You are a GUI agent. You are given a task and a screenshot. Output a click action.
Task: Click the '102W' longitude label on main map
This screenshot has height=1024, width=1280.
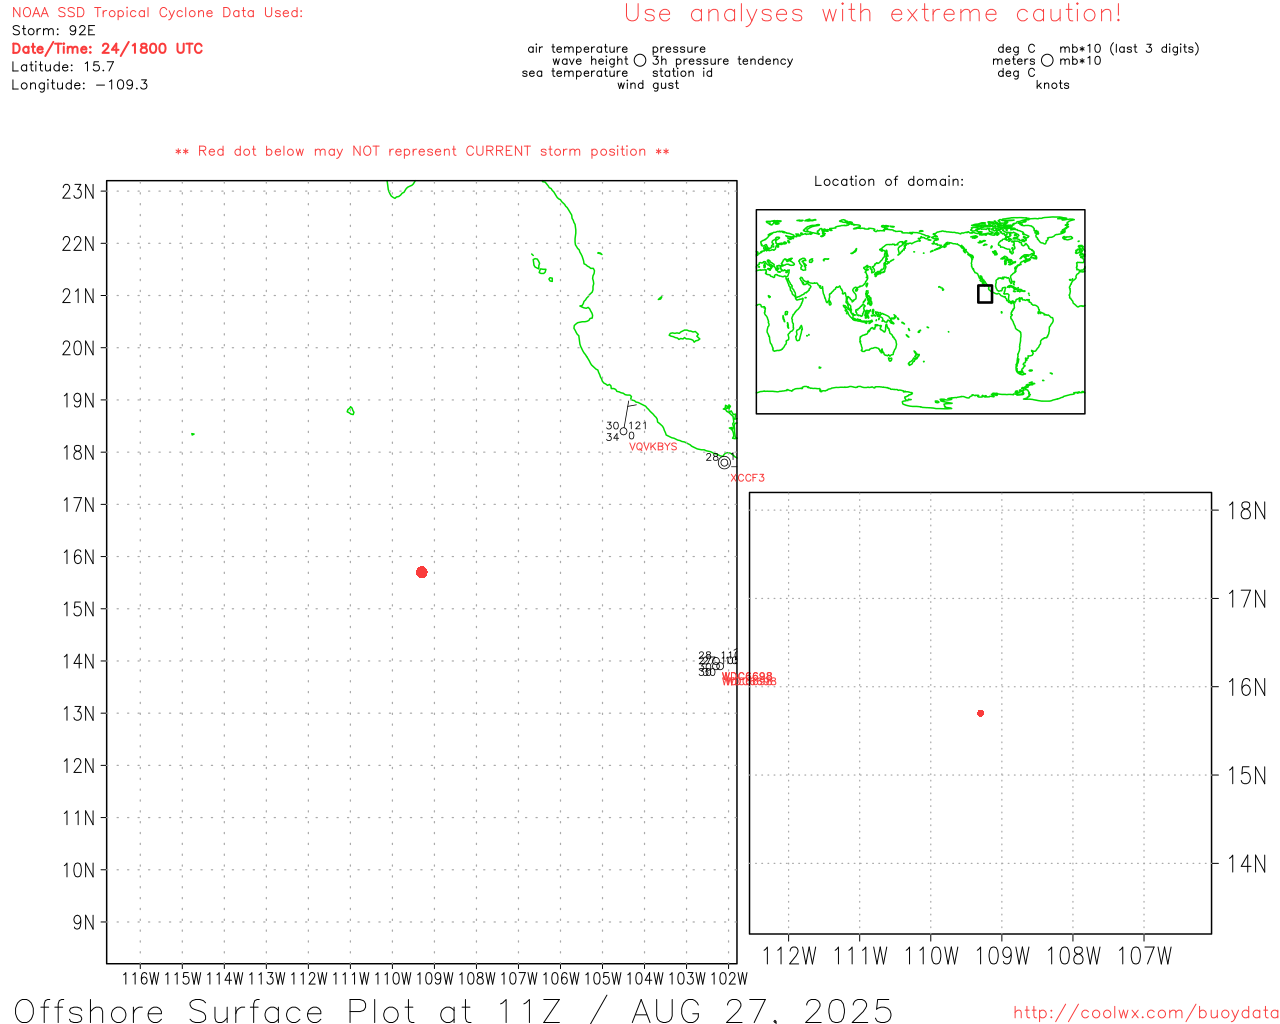coord(728,979)
